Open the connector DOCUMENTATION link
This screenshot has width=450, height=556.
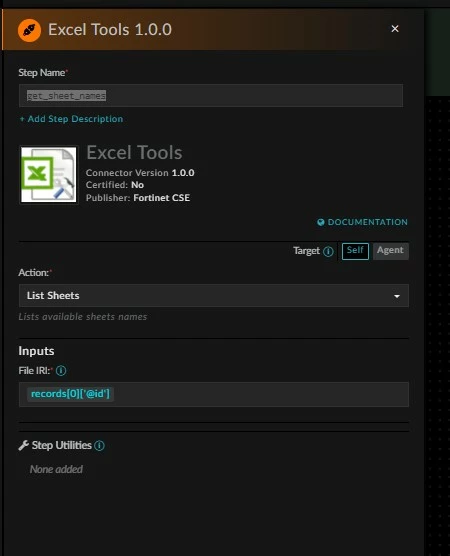pyautogui.click(x=362, y=222)
